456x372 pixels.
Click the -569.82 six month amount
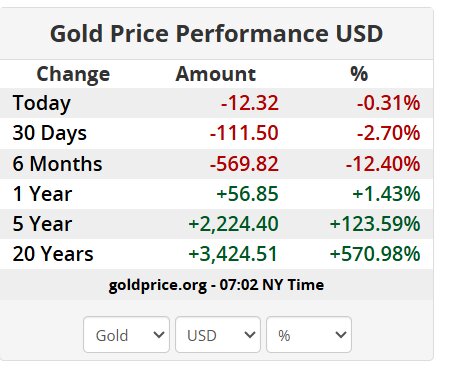[x=244, y=164]
